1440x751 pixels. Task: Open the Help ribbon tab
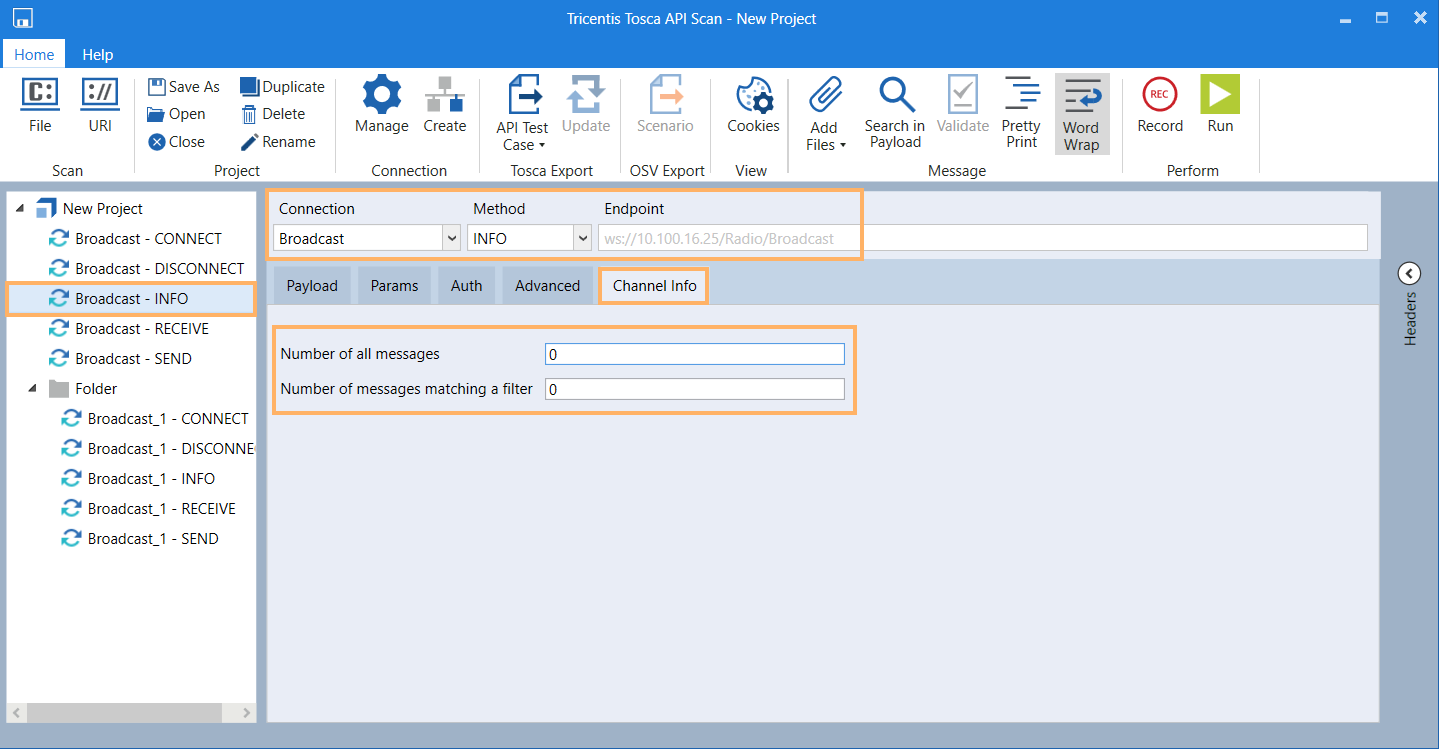click(98, 54)
